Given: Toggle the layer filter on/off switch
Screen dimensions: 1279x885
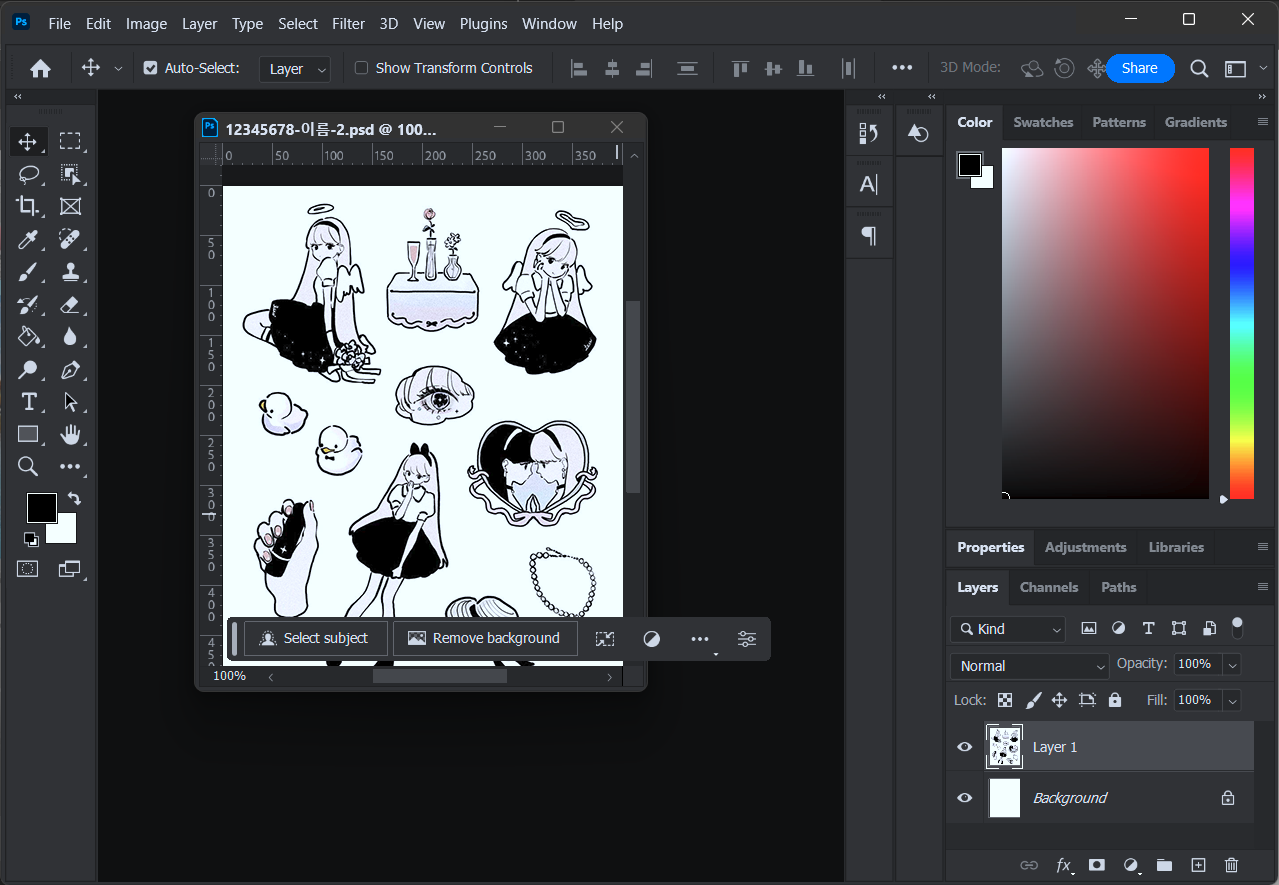Looking at the screenshot, I should (x=1237, y=628).
